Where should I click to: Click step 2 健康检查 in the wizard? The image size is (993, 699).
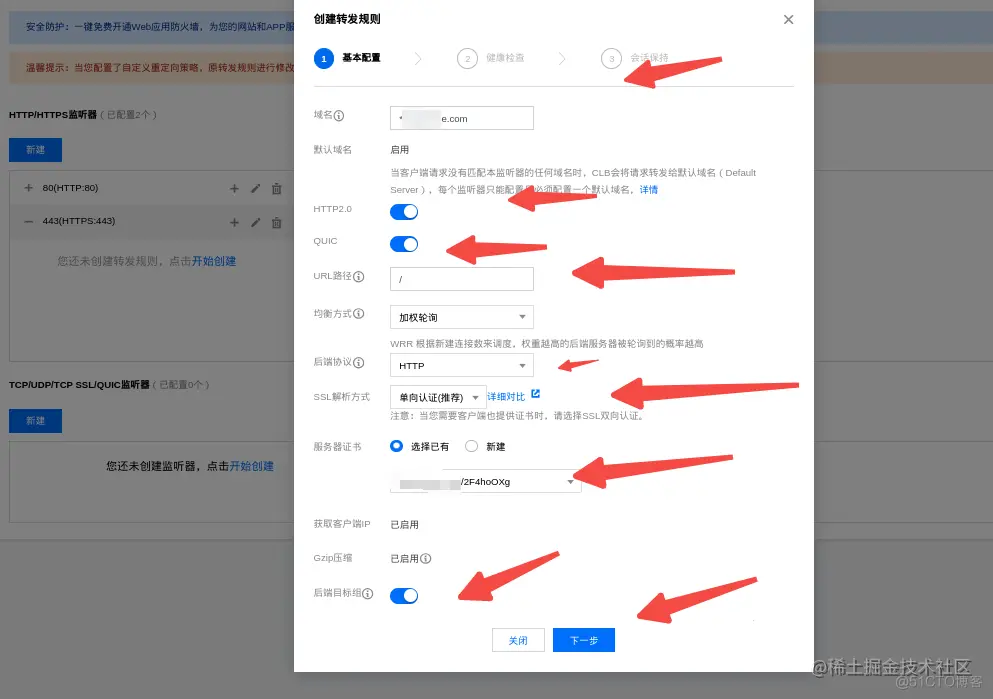(491, 58)
